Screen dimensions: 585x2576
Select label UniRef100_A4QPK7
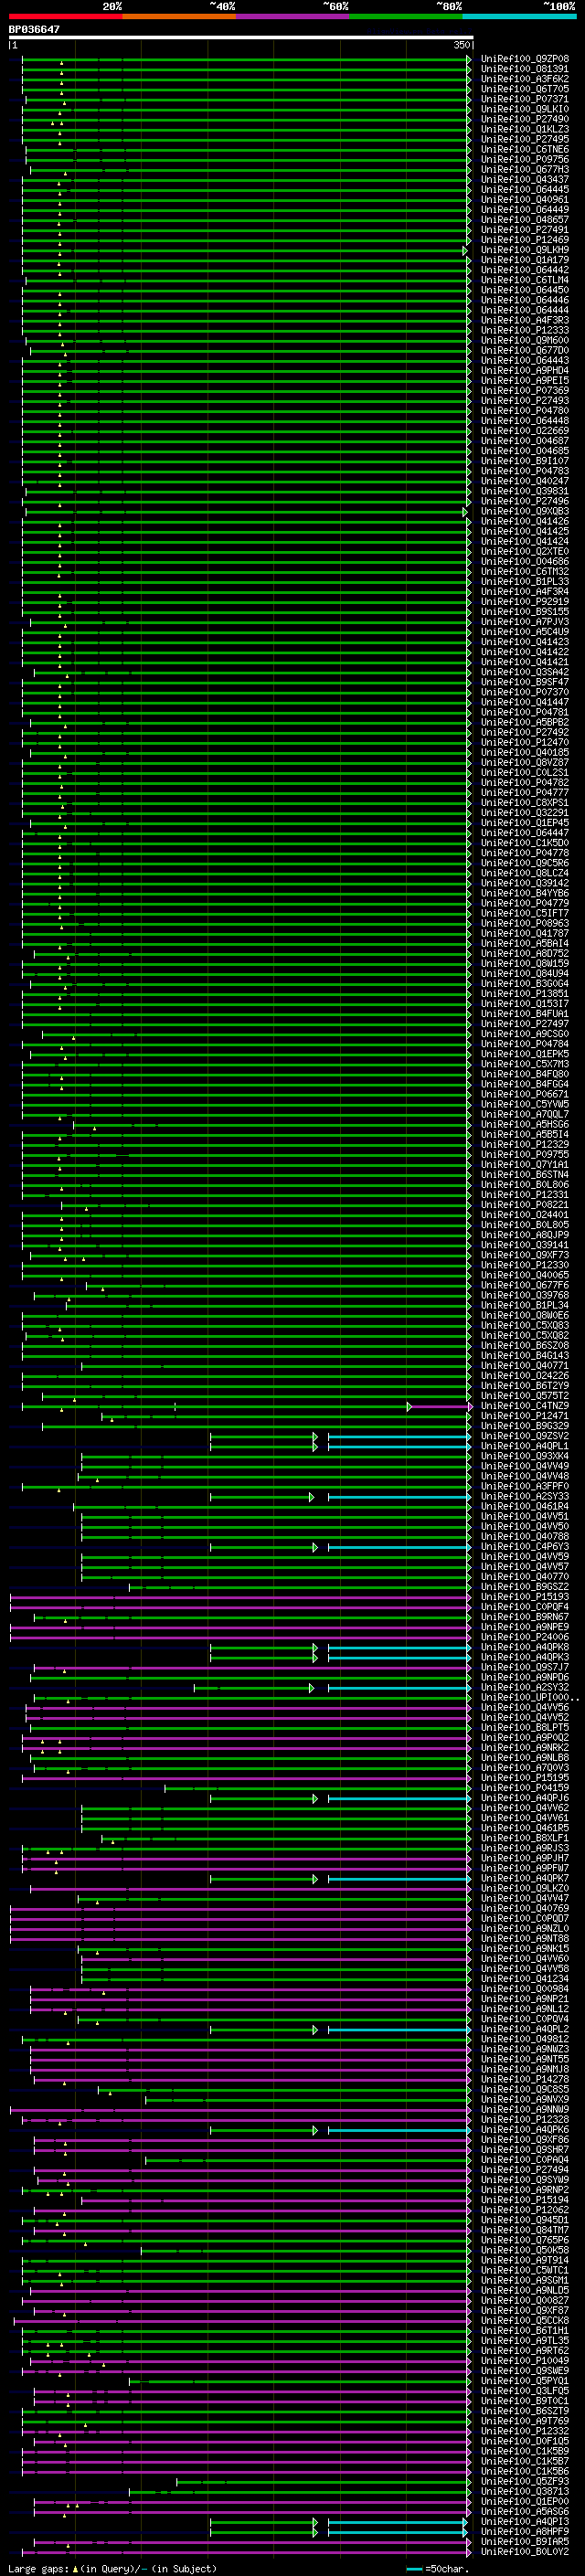(525, 1879)
